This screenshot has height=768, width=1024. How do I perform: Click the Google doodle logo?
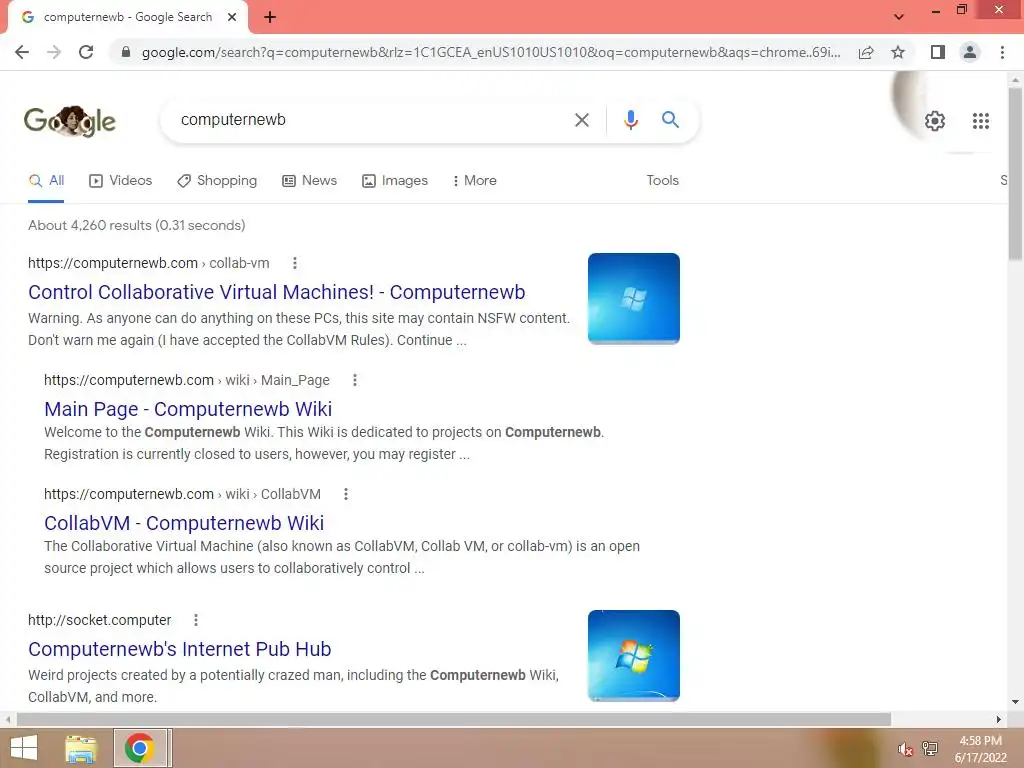tap(70, 121)
